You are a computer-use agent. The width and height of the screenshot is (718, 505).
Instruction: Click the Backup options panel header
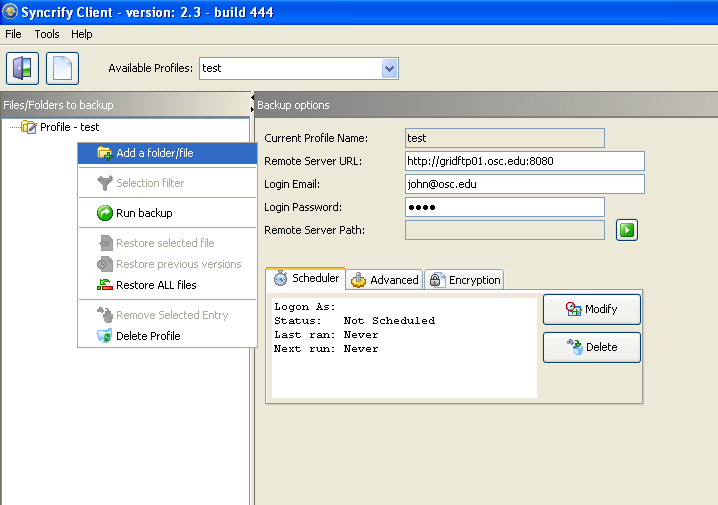486,105
